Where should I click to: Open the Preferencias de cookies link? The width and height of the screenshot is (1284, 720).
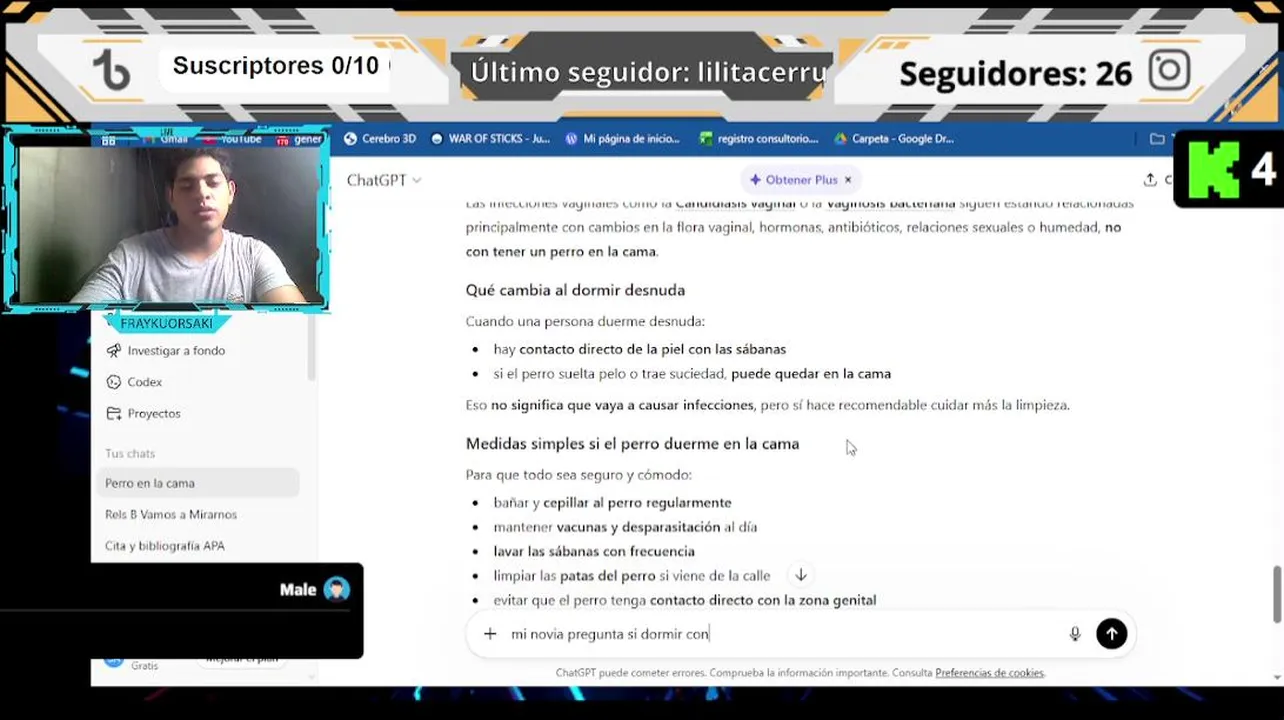[x=989, y=673]
